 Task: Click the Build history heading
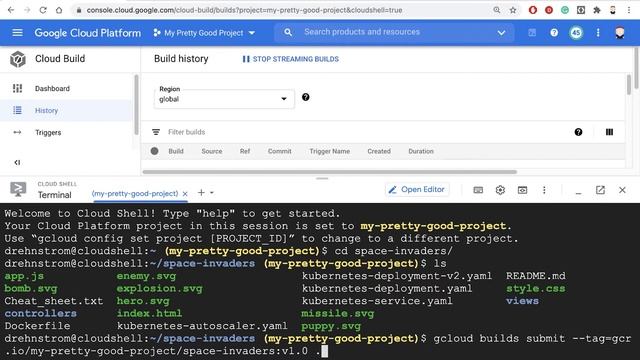click(181, 59)
